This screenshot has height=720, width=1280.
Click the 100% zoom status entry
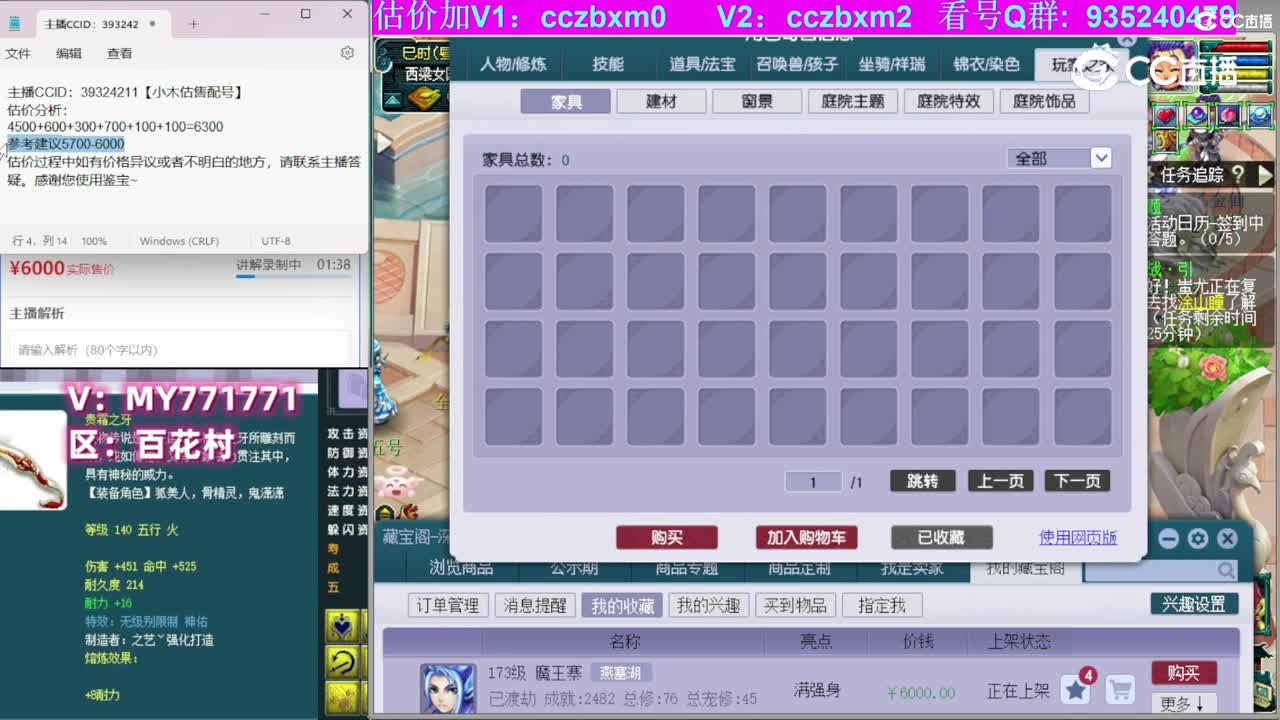pos(94,241)
